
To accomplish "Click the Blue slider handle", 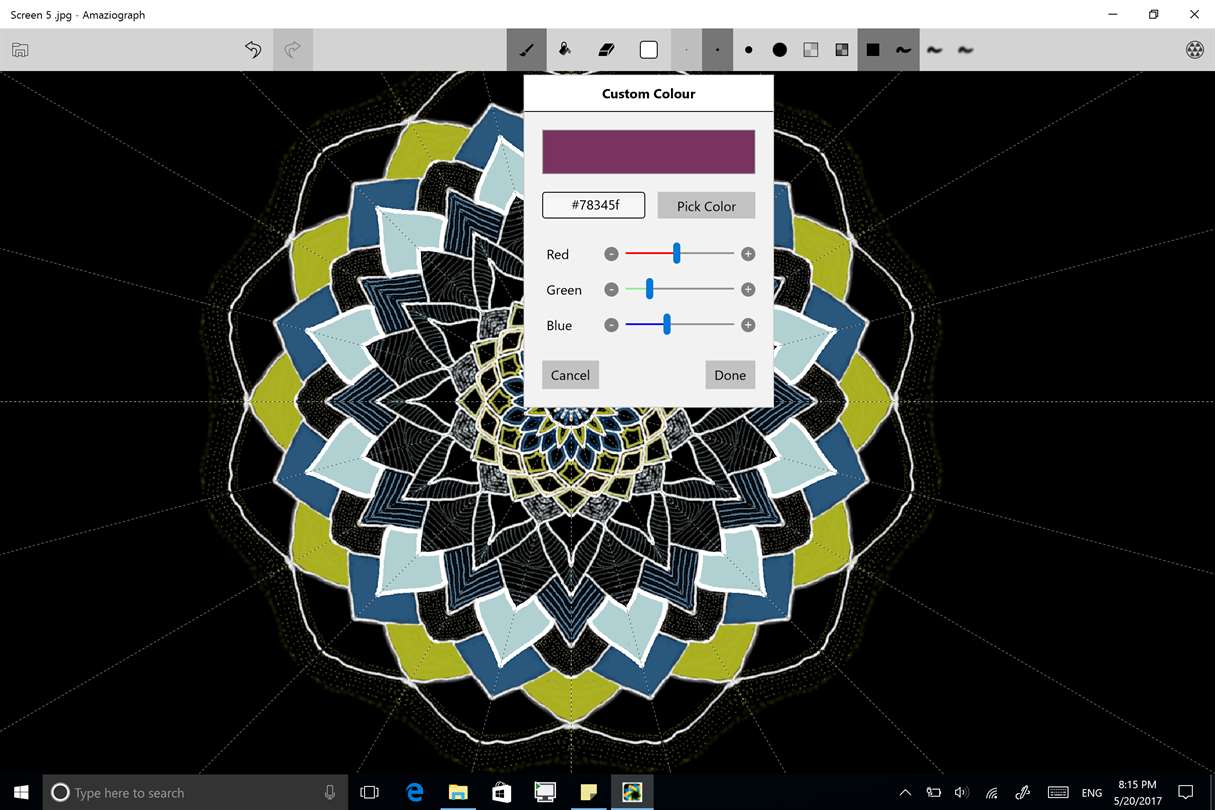I will pyautogui.click(x=667, y=325).
